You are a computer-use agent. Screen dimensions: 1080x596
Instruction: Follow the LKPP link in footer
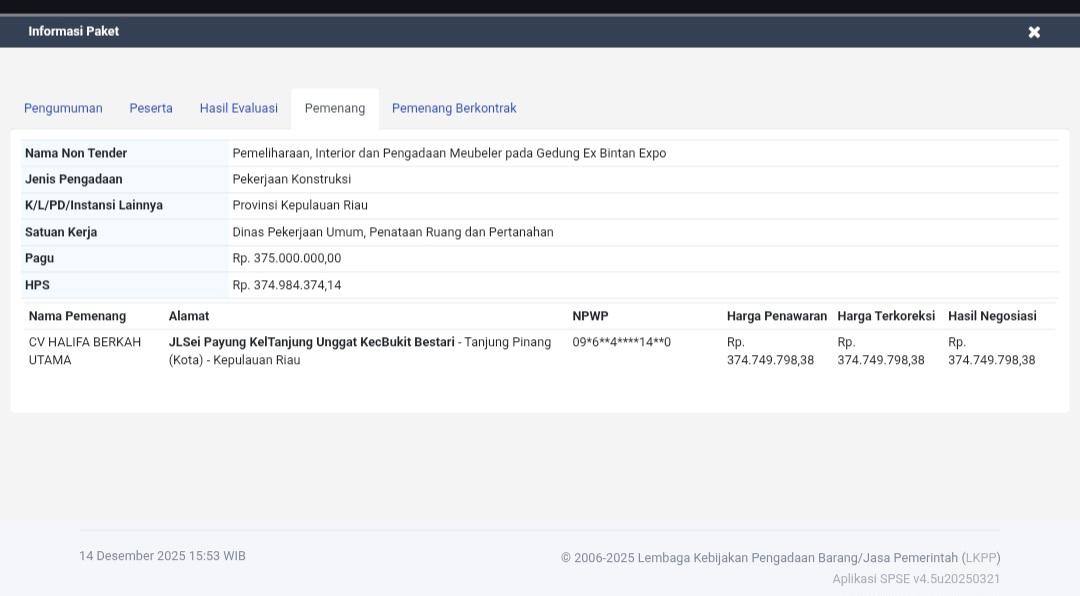coord(981,558)
